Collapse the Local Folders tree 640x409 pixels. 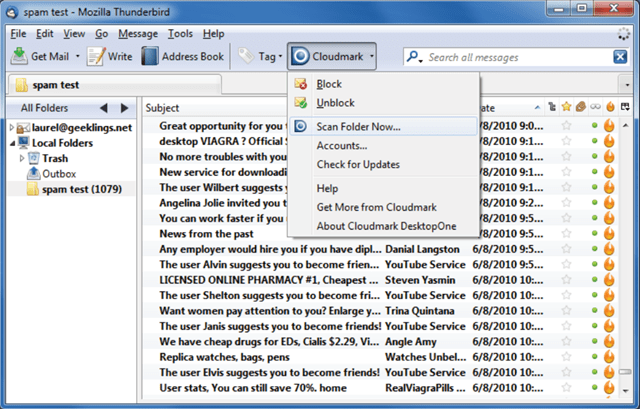pos(12,143)
